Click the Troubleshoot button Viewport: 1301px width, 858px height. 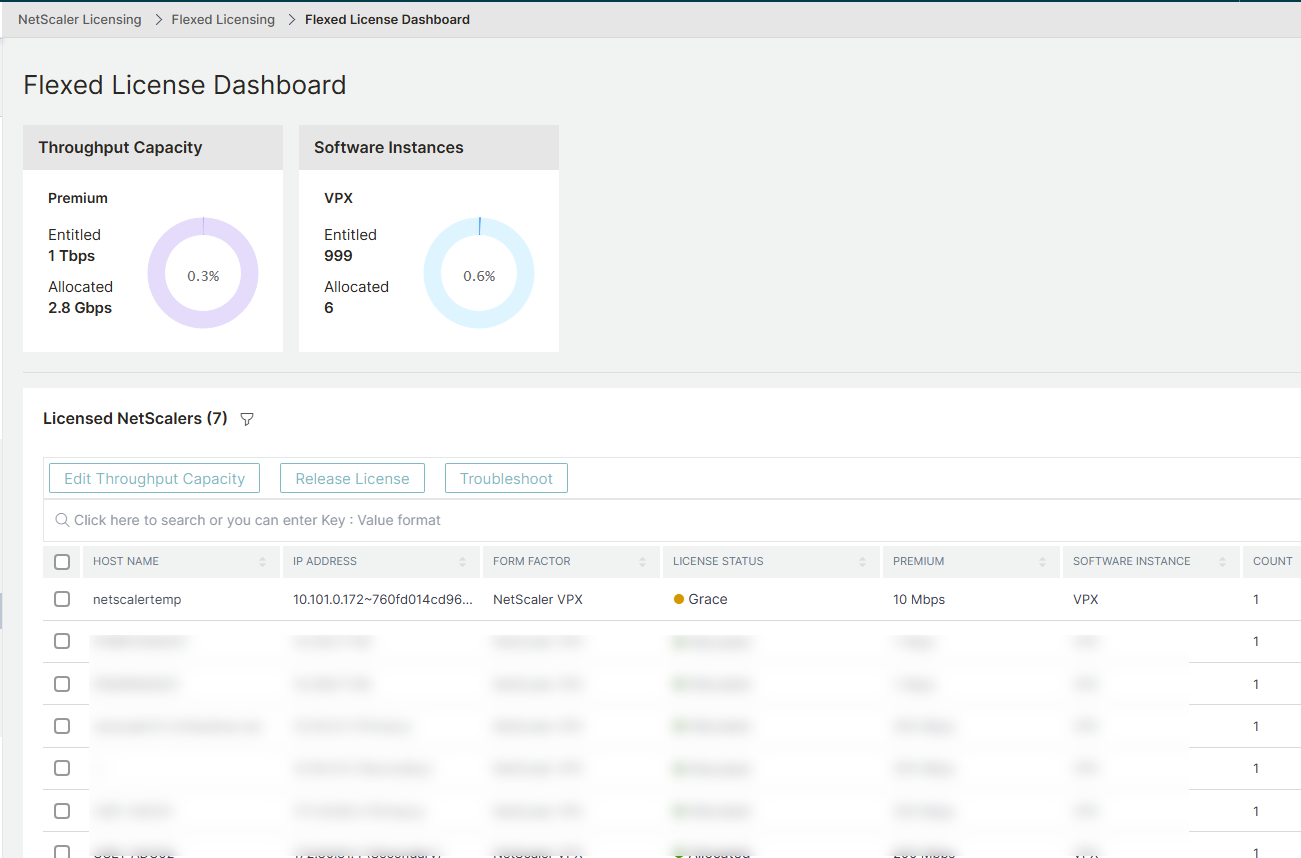(x=506, y=478)
